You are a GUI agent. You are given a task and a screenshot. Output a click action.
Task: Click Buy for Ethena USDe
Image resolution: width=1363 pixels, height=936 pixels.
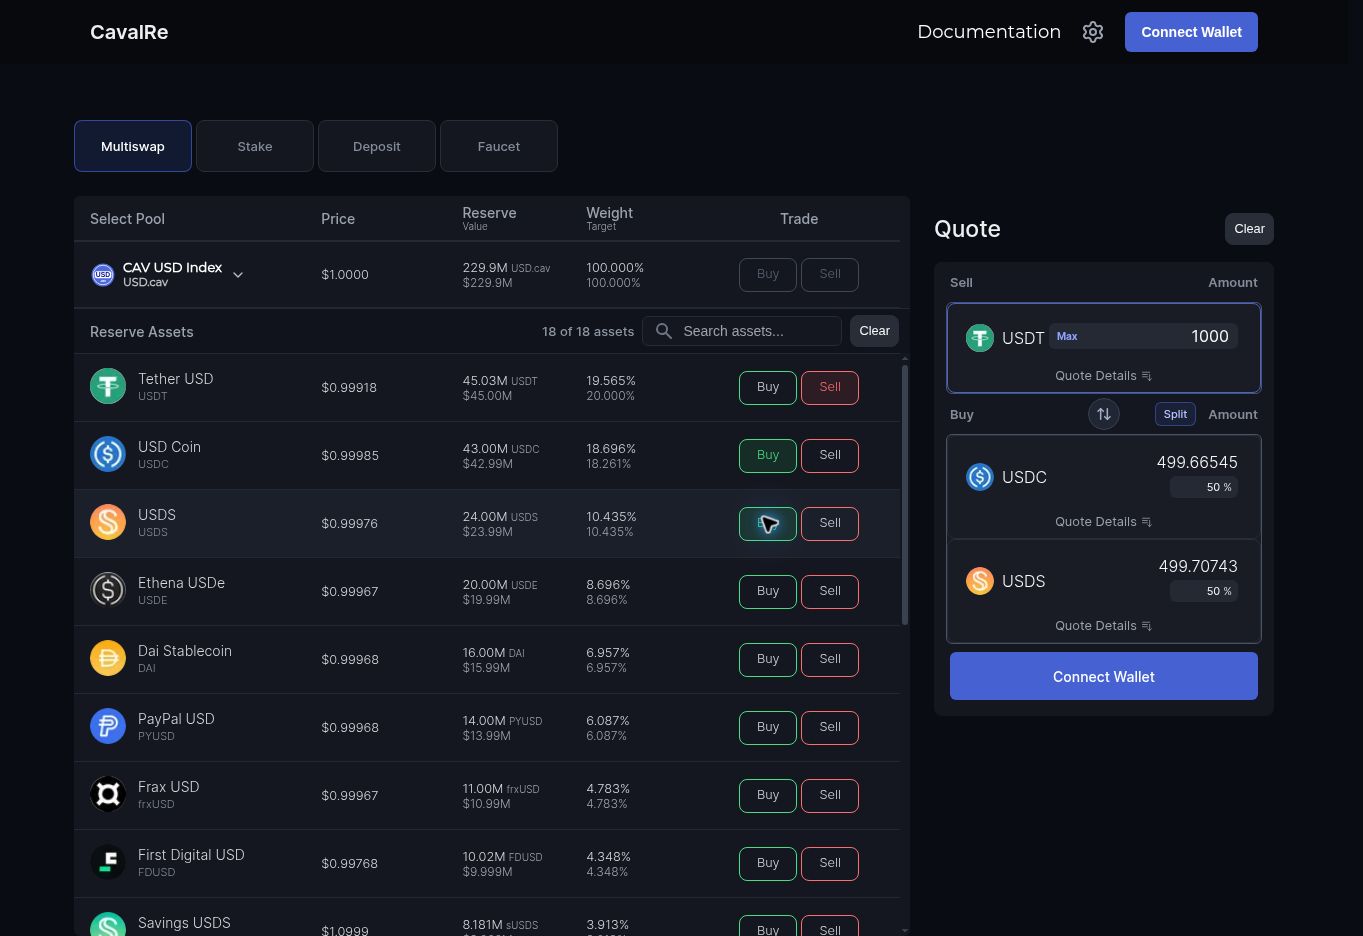[x=768, y=591]
